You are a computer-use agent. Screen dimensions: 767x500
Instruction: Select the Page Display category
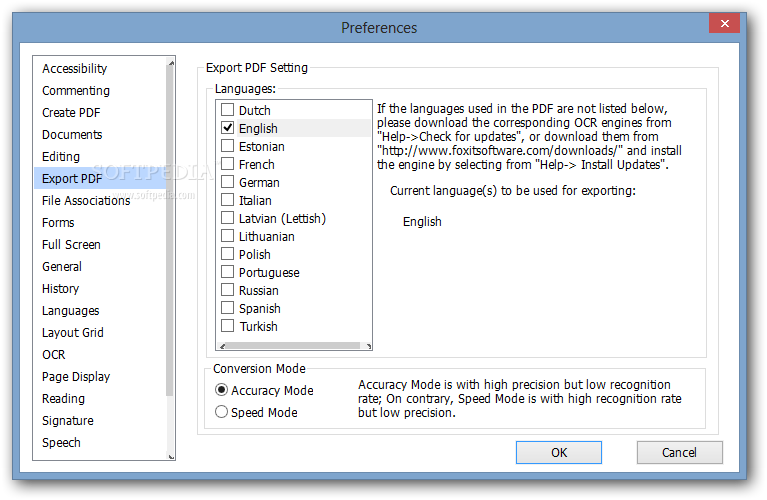click(76, 376)
